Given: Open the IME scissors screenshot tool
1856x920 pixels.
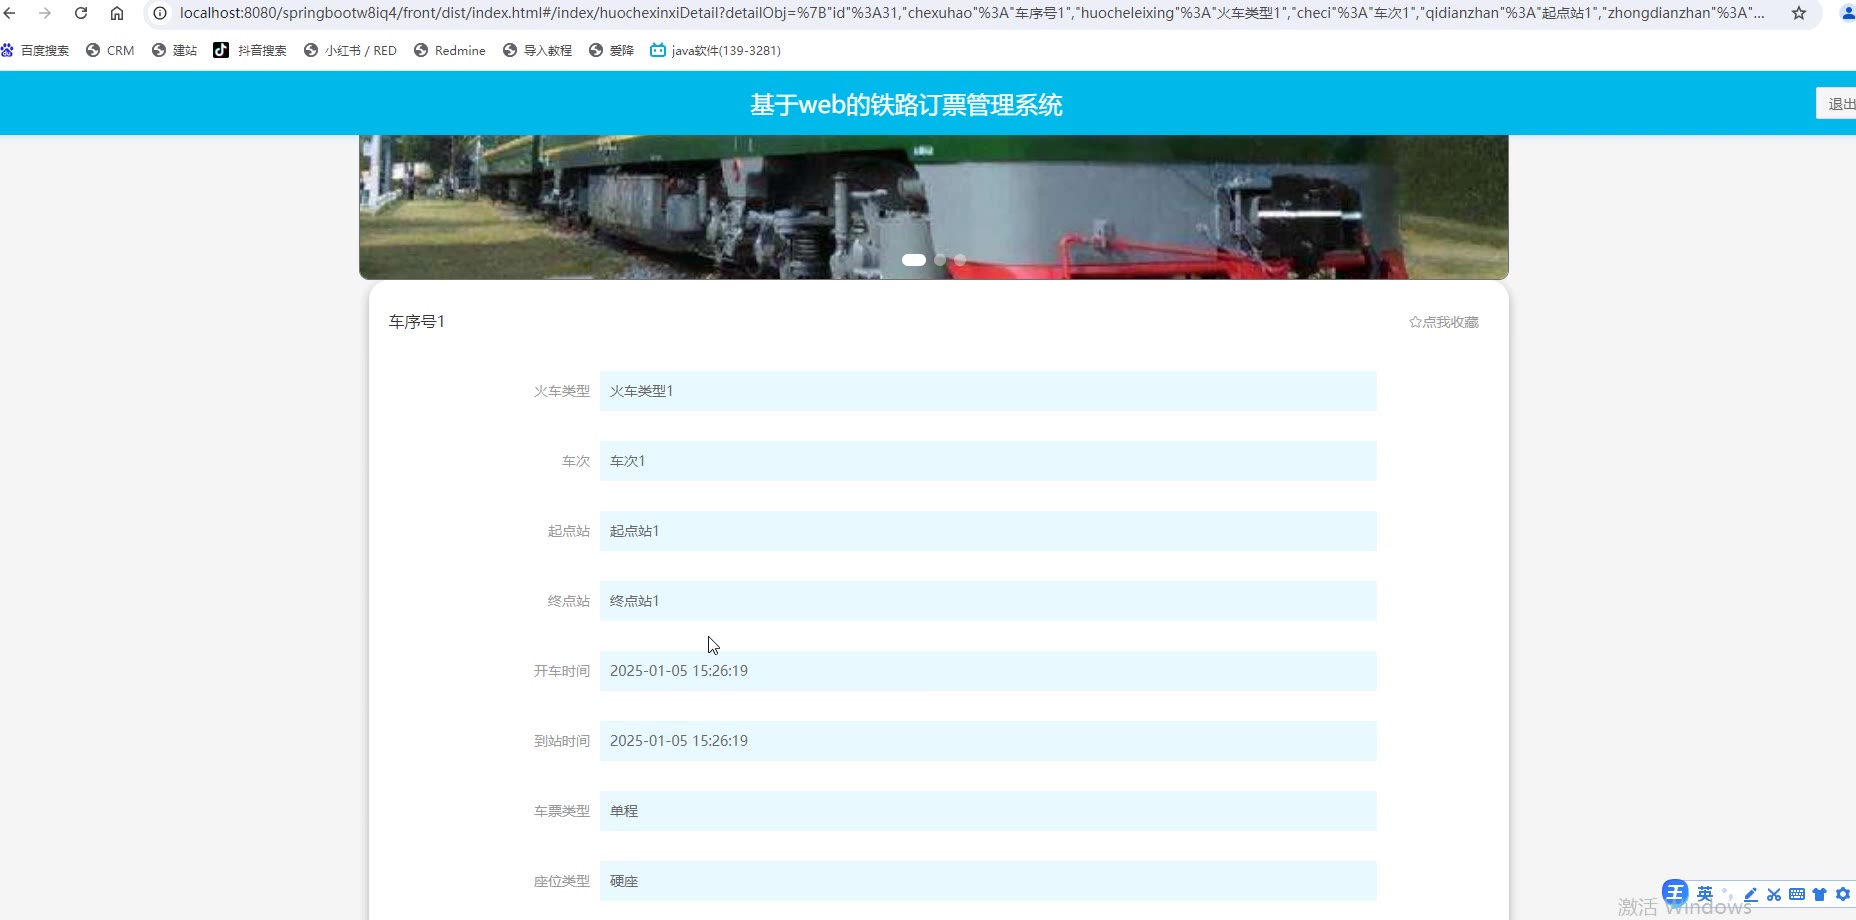Looking at the screenshot, I should (1774, 894).
